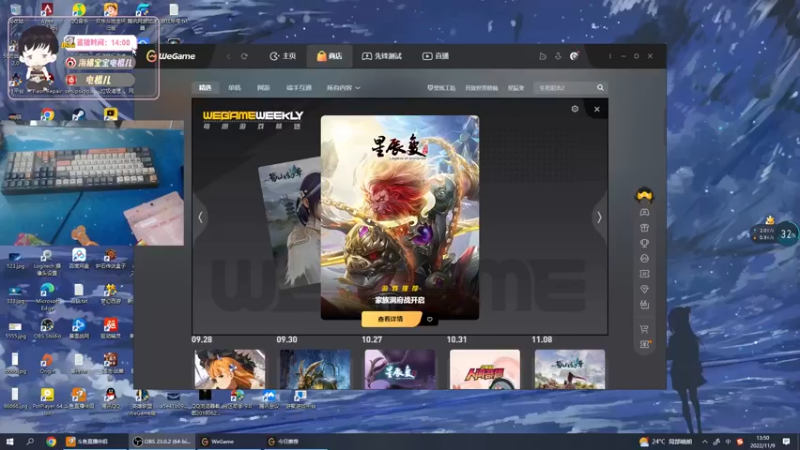Screen dimensions: 800x450
Task: Open PotPlayer 64 desktop shortcut
Action: point(47,399)
